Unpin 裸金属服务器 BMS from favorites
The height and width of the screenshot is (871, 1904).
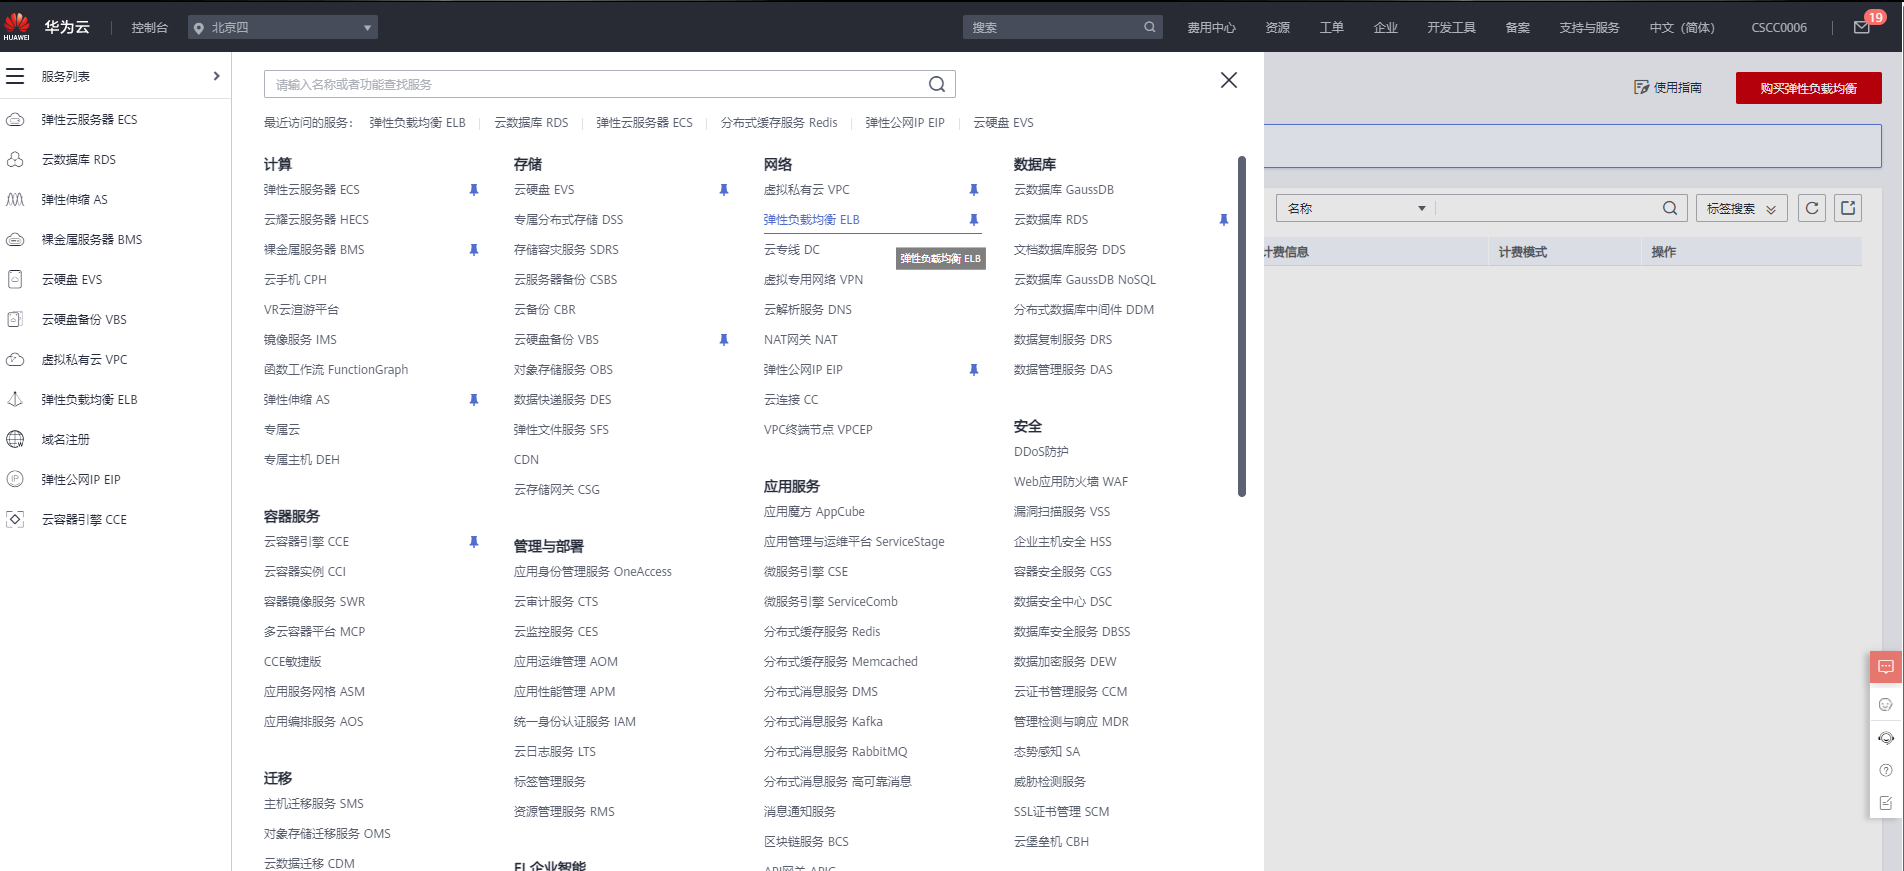[474, 250]
